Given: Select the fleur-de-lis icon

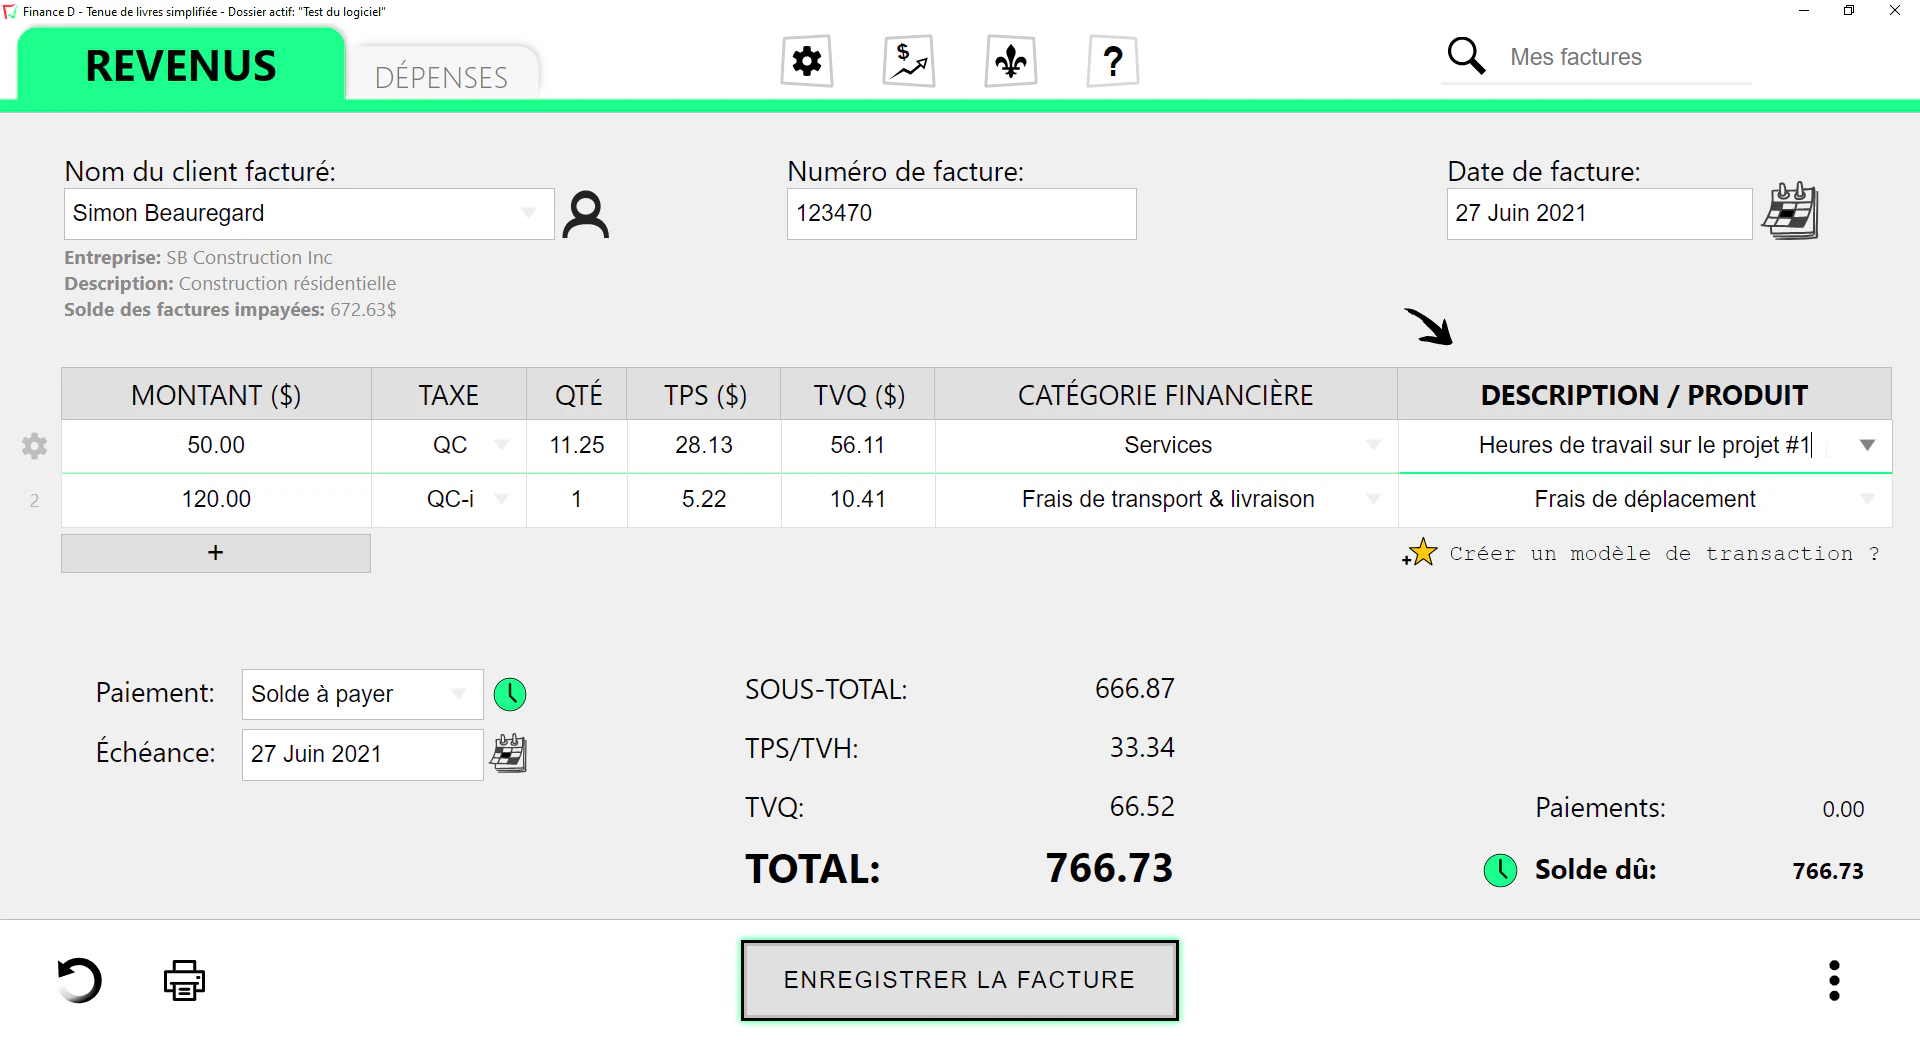Looking at the screenshot, I should [1011, 61].
